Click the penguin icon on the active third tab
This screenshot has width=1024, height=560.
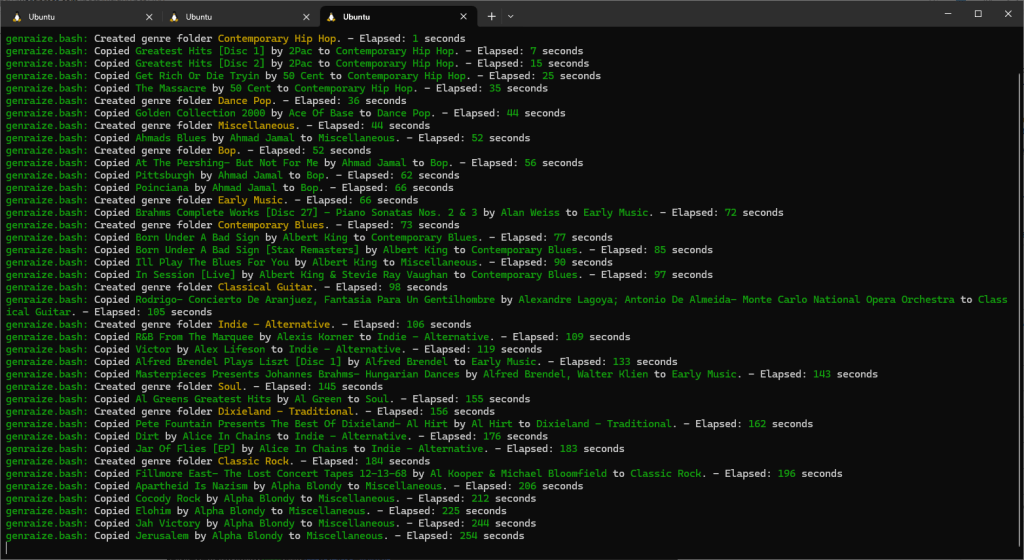330,17
